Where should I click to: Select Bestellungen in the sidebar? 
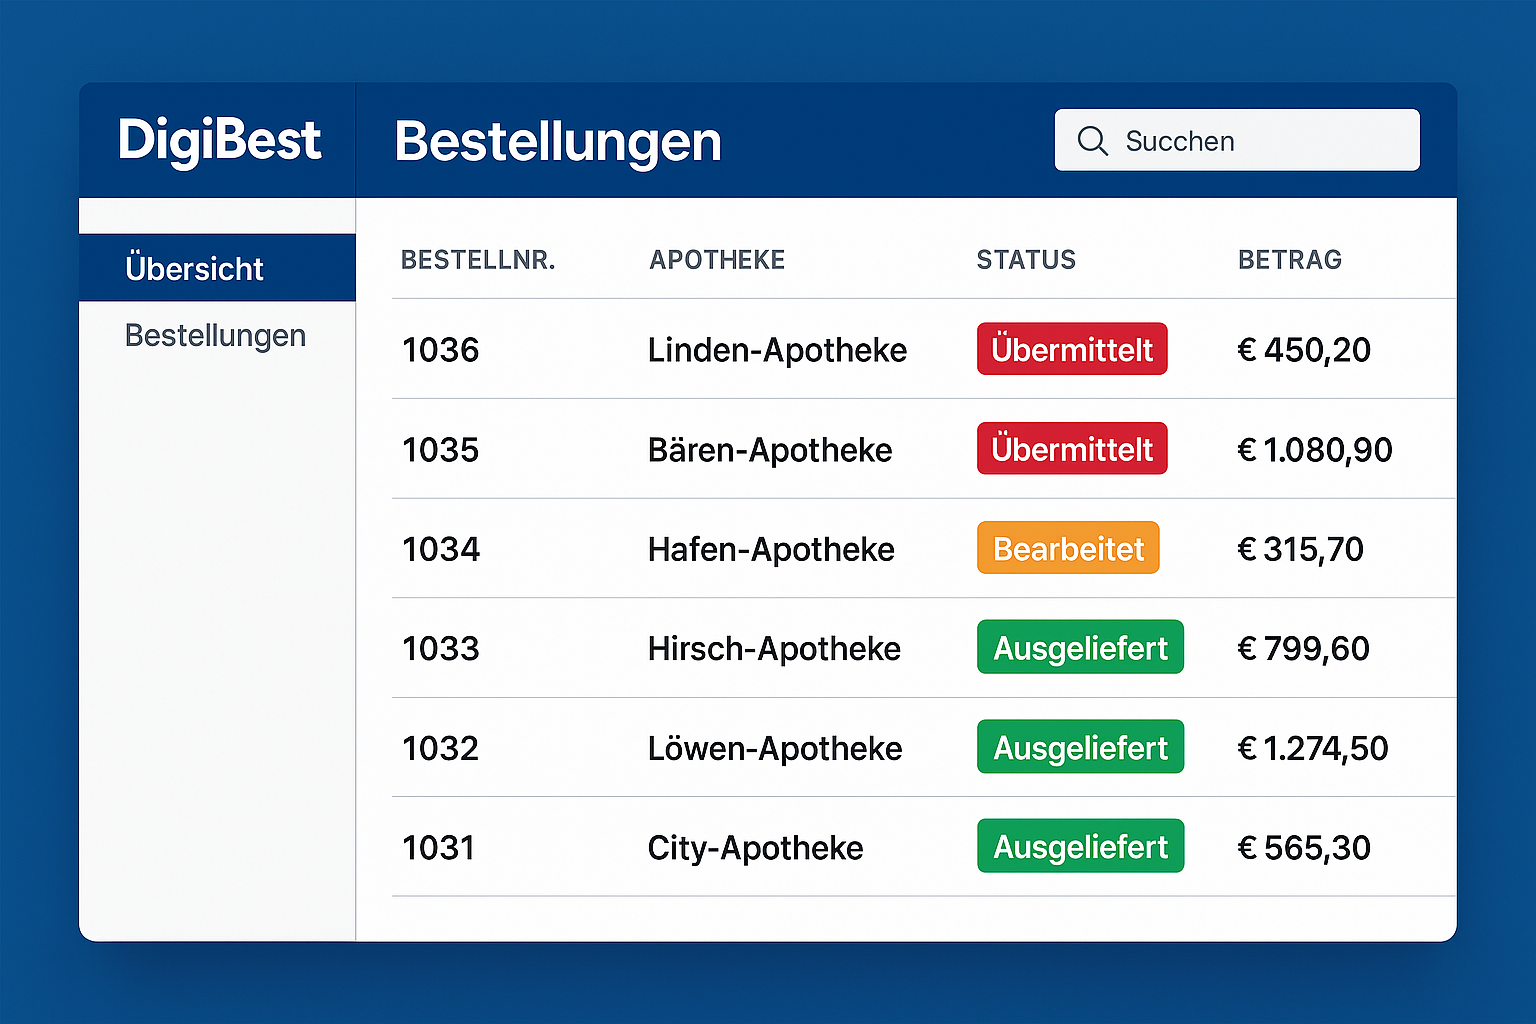215,336
